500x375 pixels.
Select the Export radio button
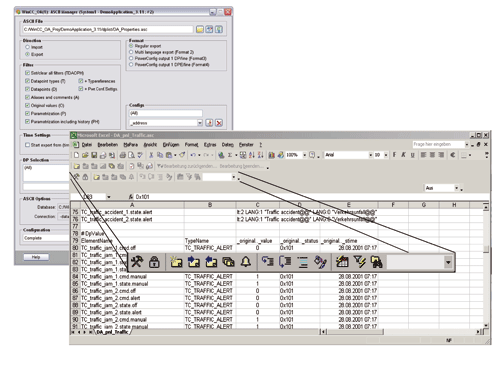tap(28, 54)
